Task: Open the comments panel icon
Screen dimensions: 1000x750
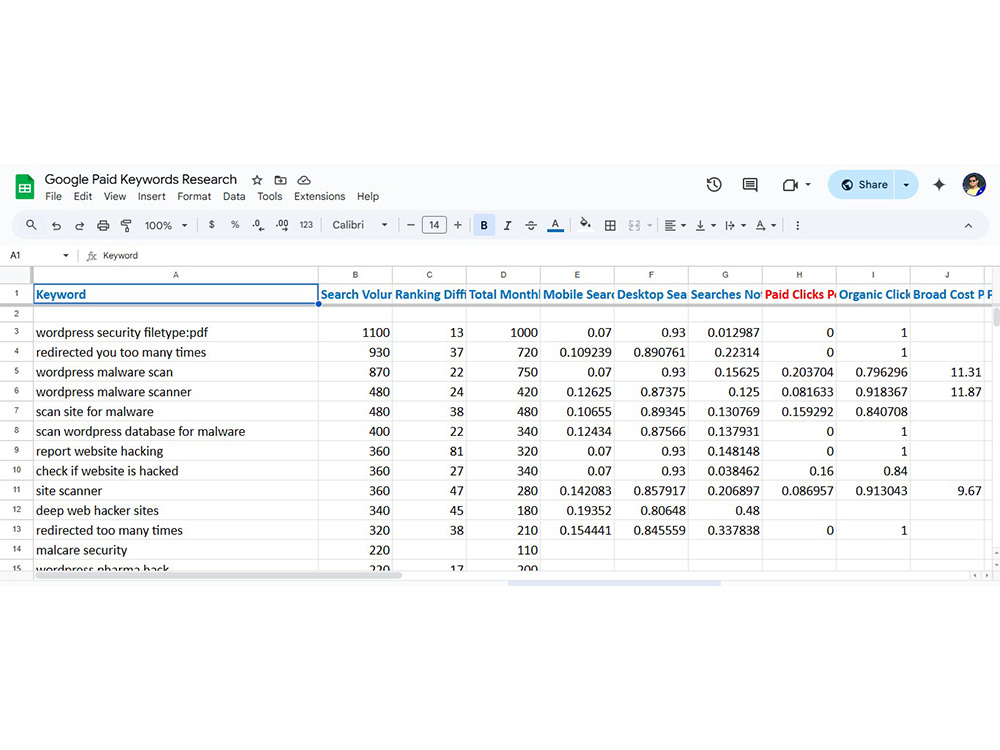Action: [750, 185]
